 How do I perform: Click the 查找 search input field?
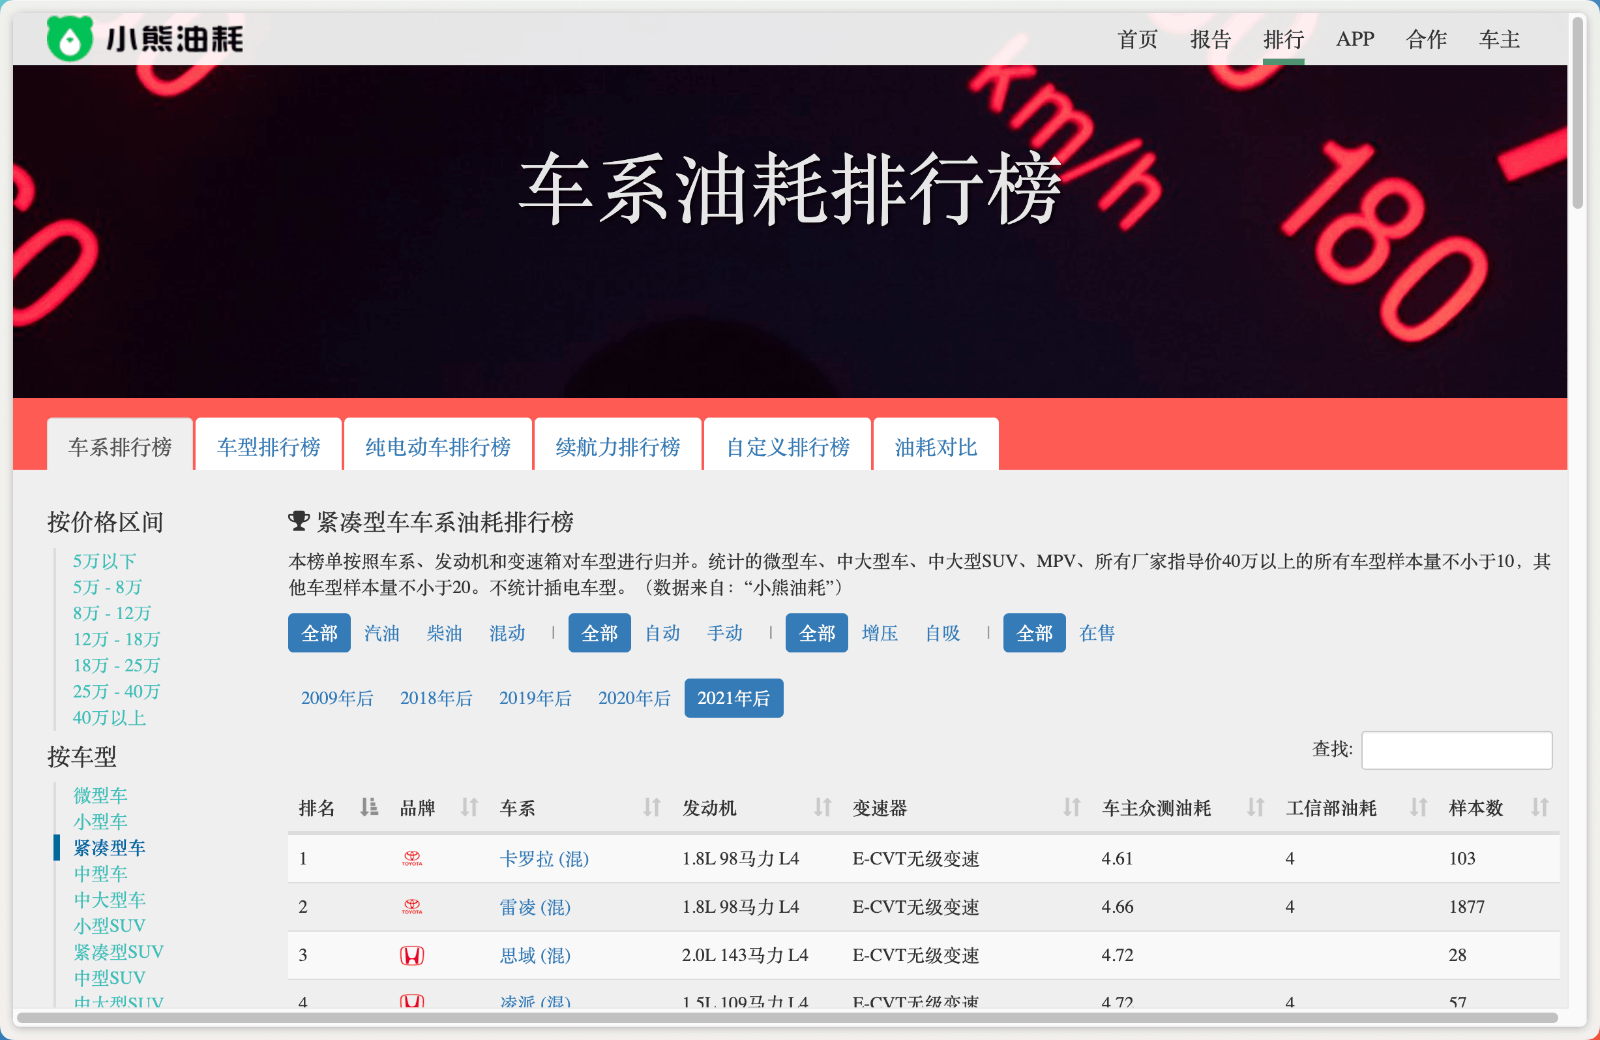tap(1456, 750)
